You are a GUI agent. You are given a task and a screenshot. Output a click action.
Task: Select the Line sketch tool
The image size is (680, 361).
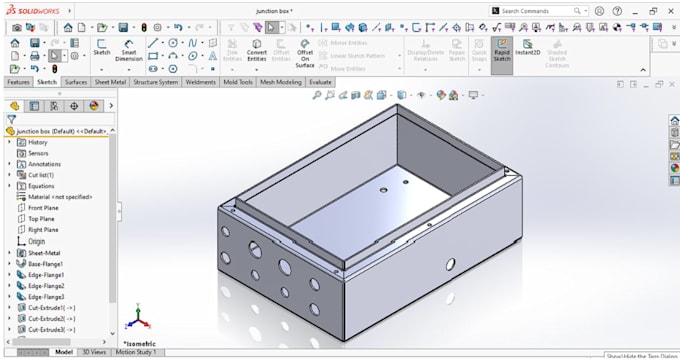[x=153, y=43]
